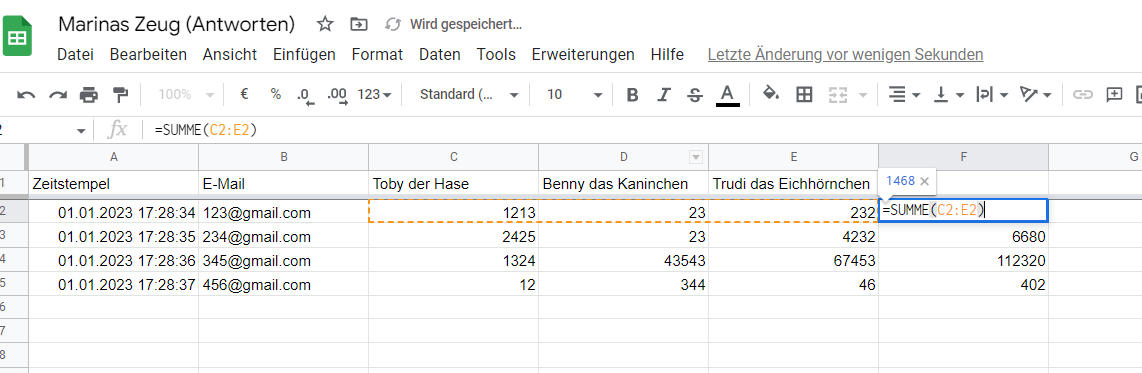The height and width of the screenshot is (373, 1142).
Task: Open text rotation dropdown
Action: 1036,95
